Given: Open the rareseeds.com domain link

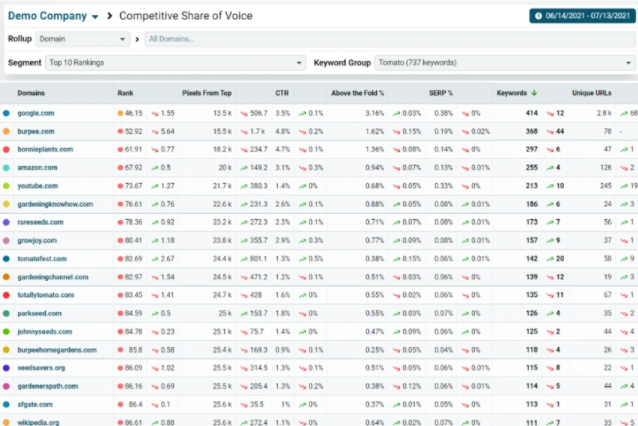Looking at the screenshot, I should pyautogui.click(x=40, y=222).
